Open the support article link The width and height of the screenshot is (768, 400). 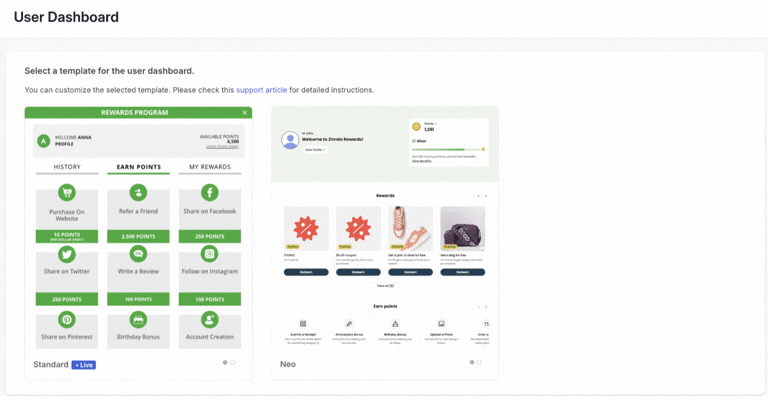[262, 90]
